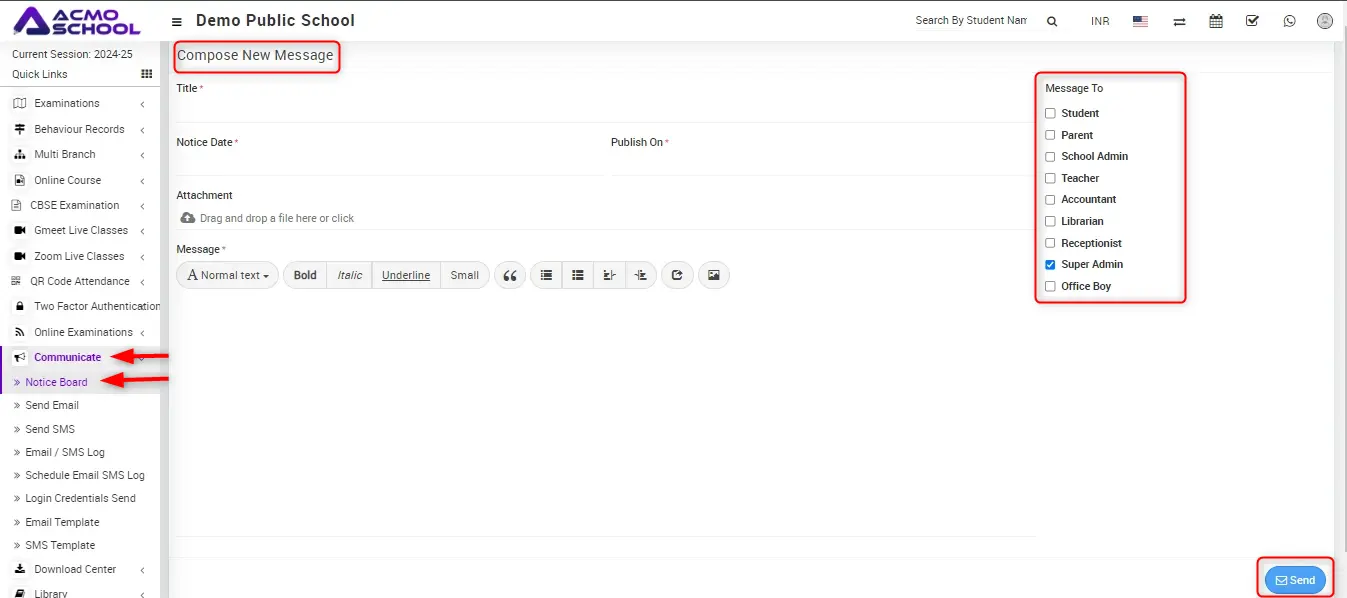Check the Student recipient checkbox
The image size is (1347, 598).
[1050, 113]
